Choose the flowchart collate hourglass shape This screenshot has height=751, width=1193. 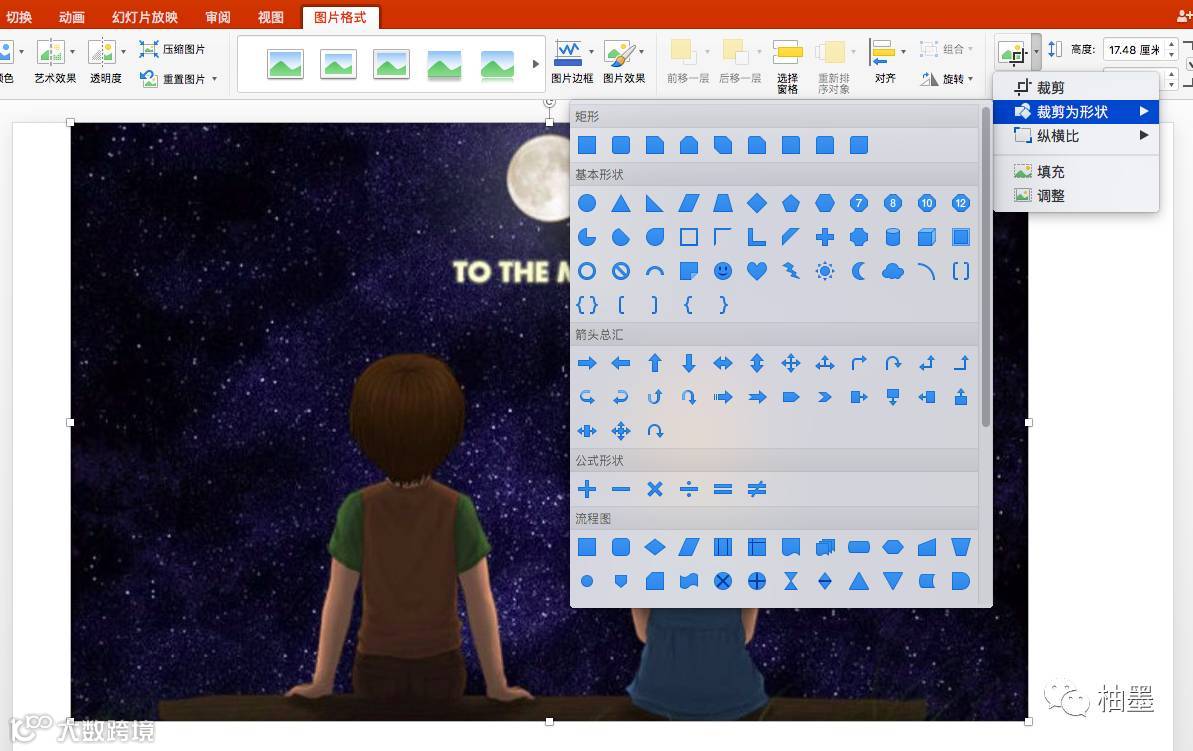click(791, 581)
